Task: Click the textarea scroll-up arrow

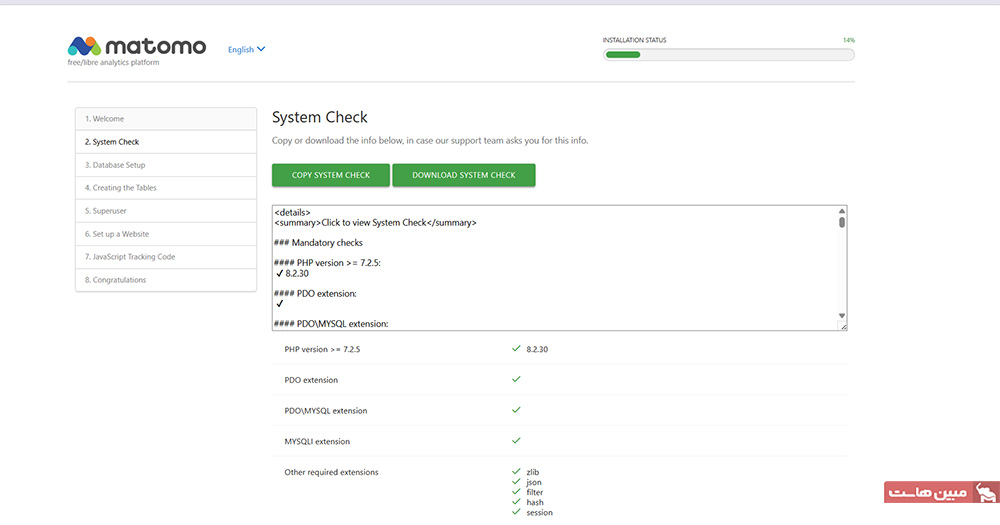Action: pos(842,211)
